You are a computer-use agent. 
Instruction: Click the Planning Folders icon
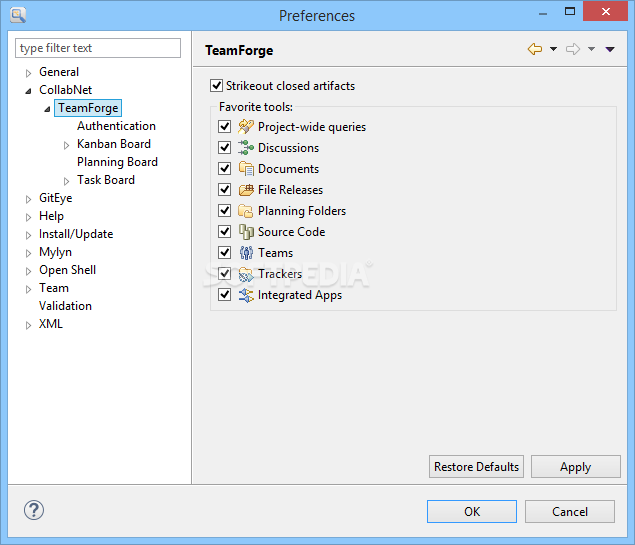pos(246,211)
